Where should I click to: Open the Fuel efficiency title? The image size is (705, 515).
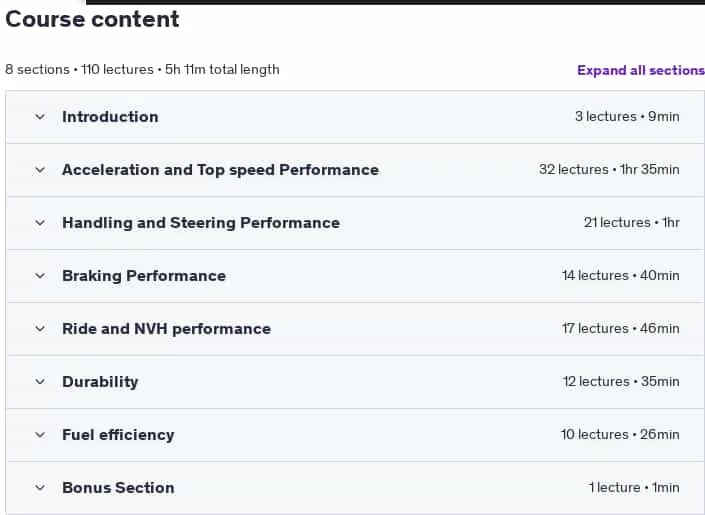point(118,435)
